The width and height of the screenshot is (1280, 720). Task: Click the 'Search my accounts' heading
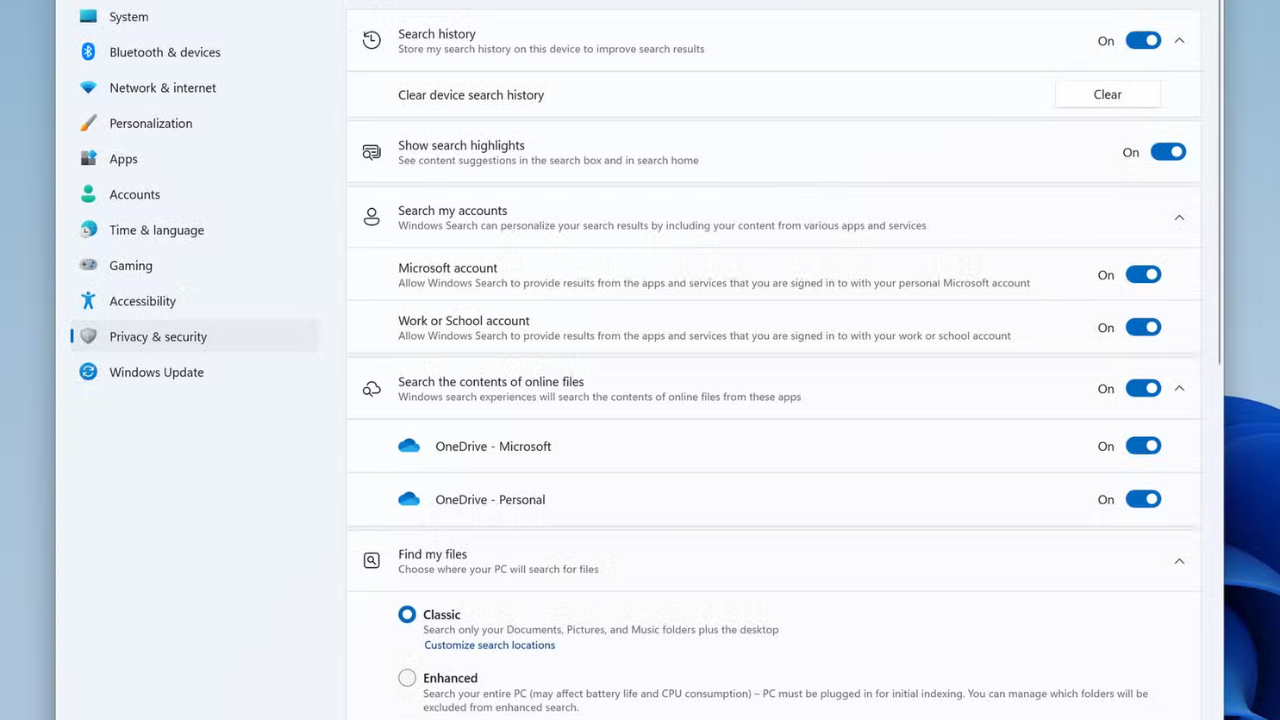(x=452, y=210)
